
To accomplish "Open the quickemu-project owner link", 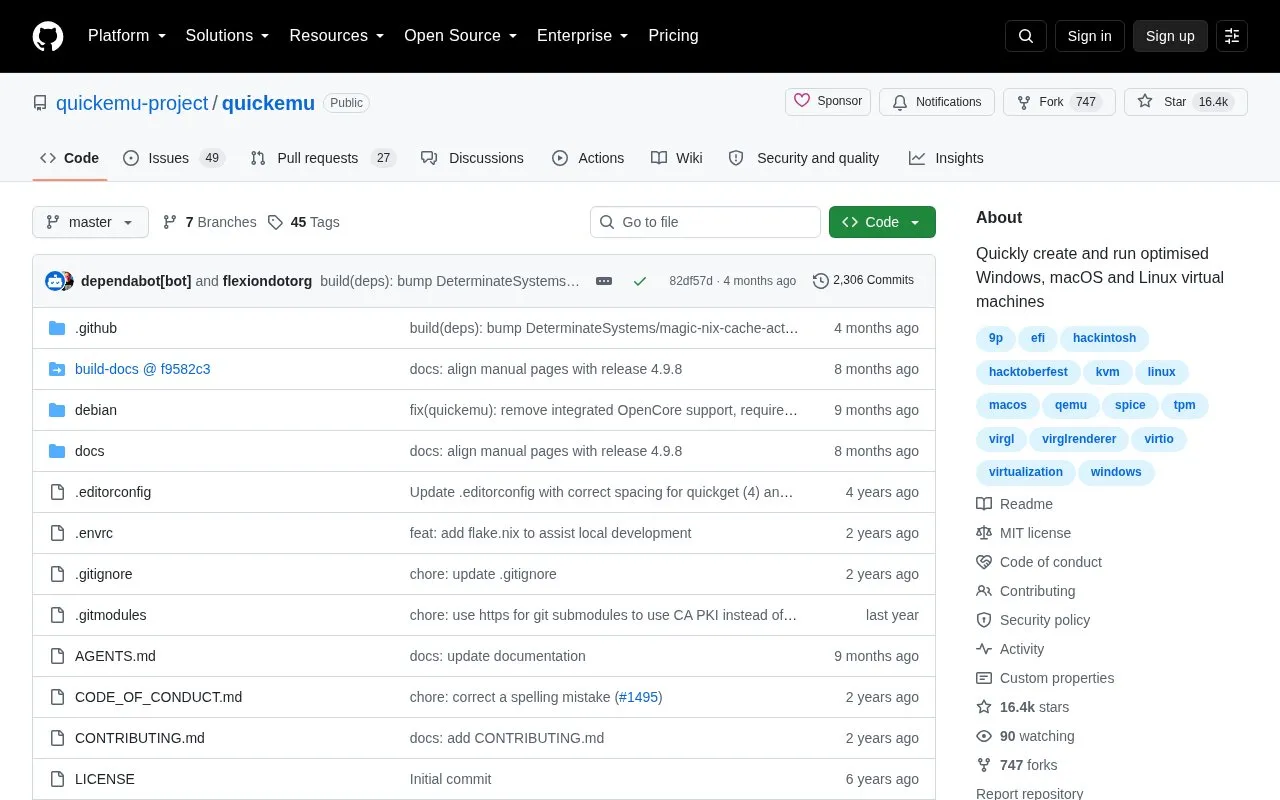I will pos(132,103).
